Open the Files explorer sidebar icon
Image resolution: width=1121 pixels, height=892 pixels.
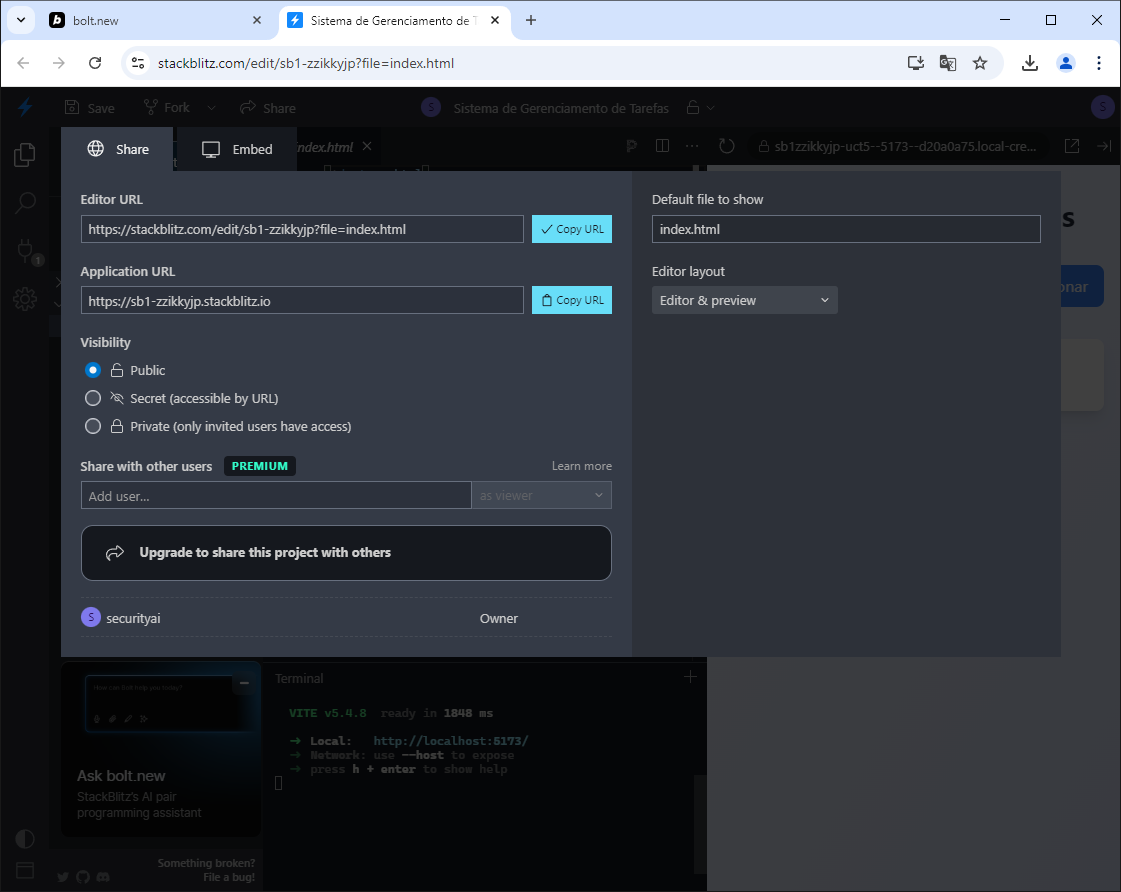tap(25, 154)
